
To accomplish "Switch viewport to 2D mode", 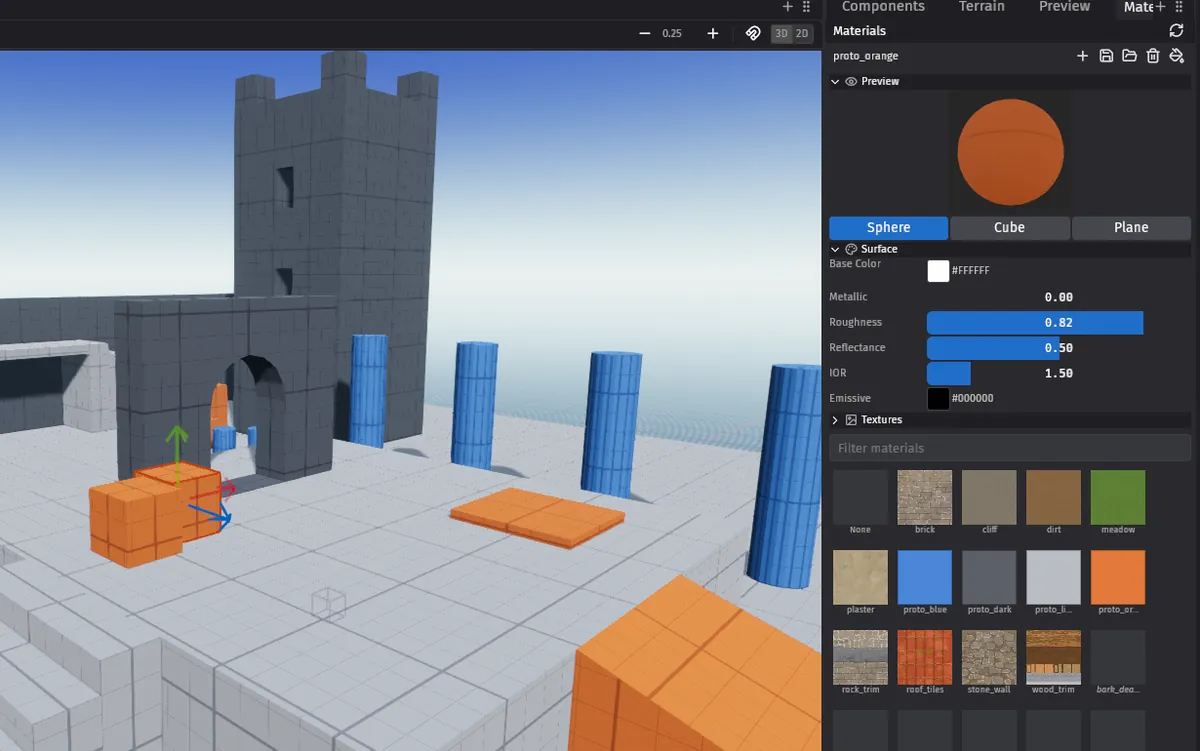I will point(802,33).
